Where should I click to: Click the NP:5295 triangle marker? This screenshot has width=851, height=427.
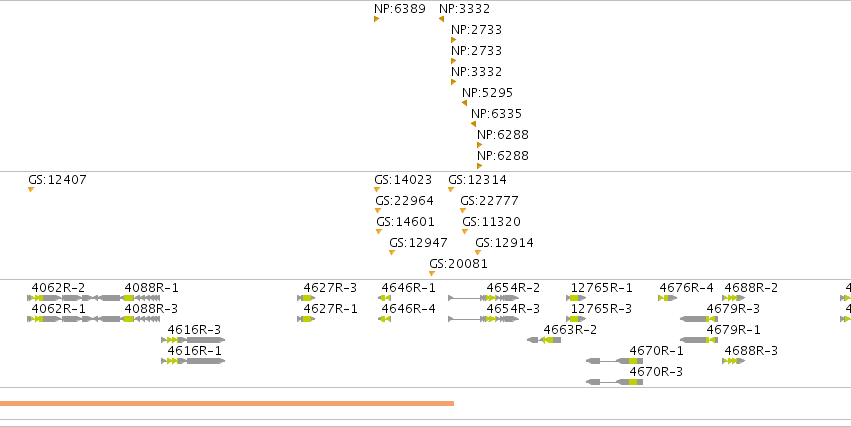[x=465, y=103]
